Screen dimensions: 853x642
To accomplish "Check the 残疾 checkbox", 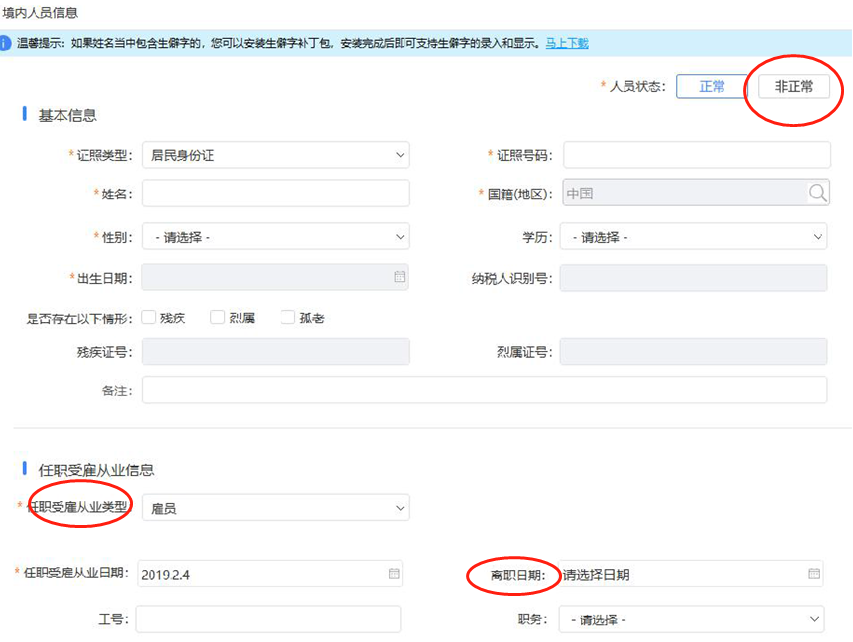I will point(149,318).
